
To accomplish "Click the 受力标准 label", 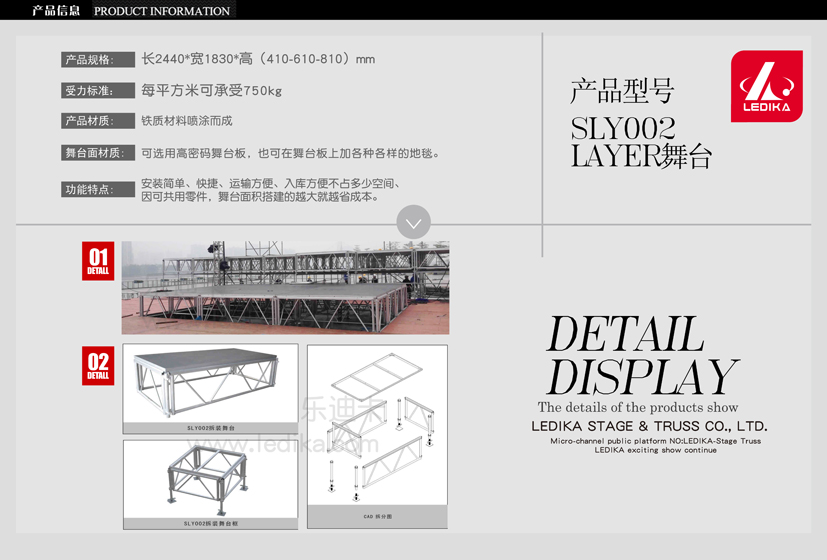I will (98, 91).
